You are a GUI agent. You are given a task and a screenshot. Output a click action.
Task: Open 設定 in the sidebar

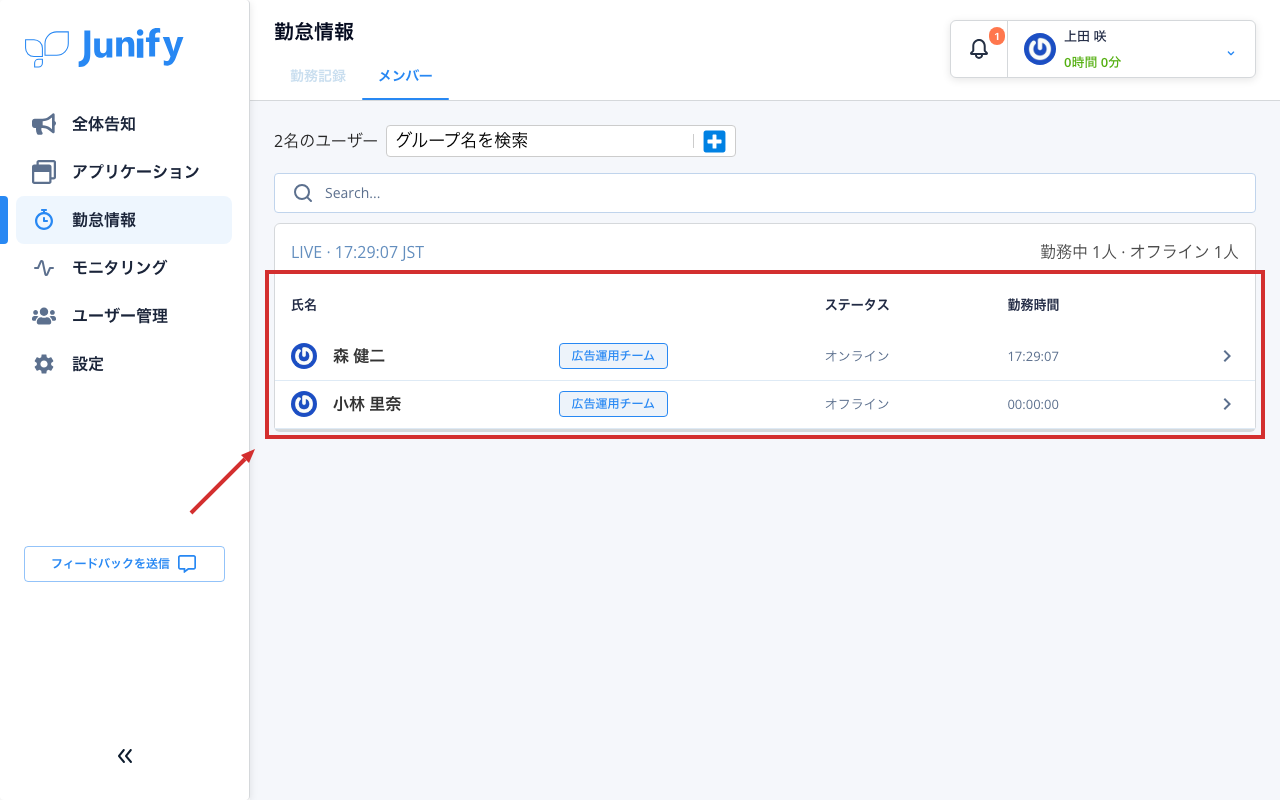click(x=124, y=364)
